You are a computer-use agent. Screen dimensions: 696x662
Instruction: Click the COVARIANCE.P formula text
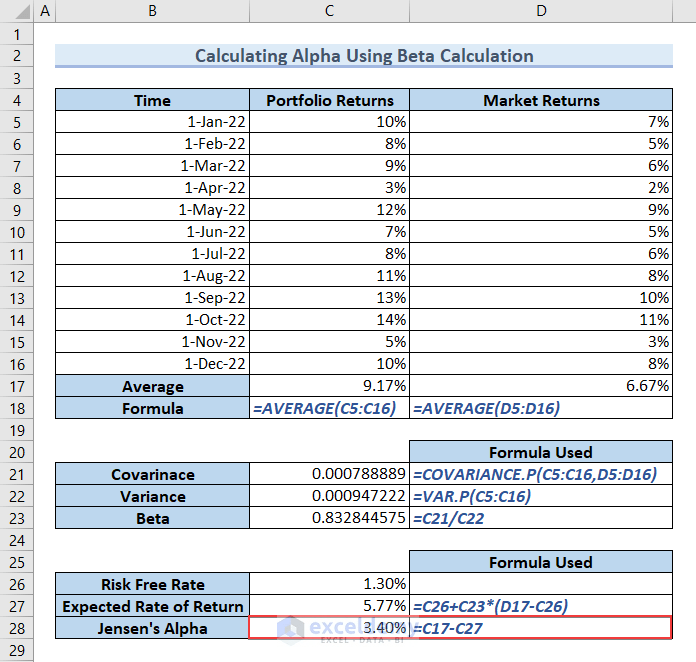coord(535,475)
